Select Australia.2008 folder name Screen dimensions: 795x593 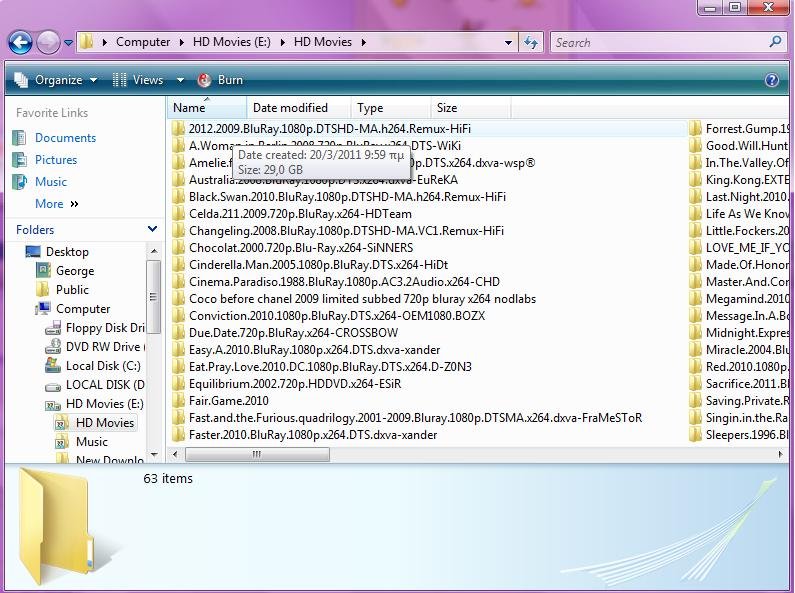pyautogui.click(x=323, y=180)
